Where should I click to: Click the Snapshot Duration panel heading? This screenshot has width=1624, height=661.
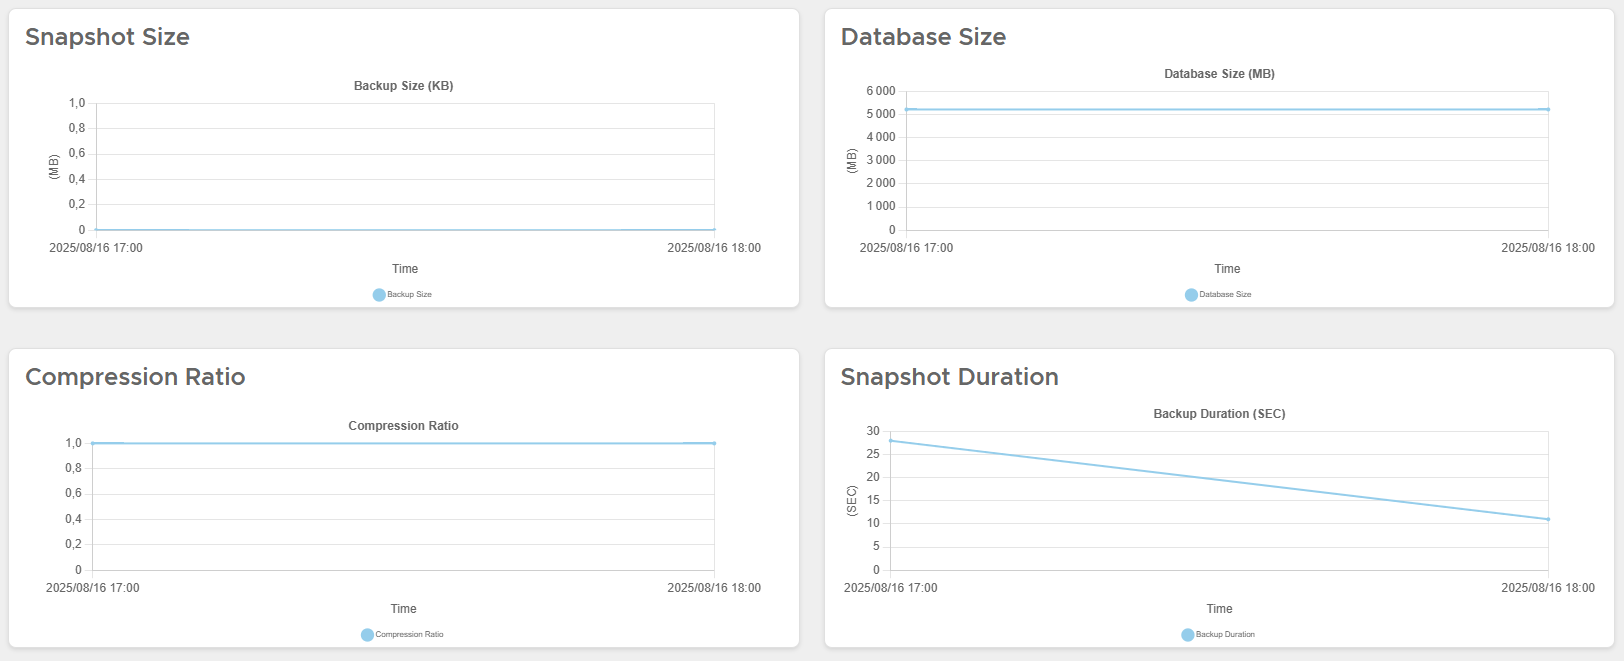point(949,377)
